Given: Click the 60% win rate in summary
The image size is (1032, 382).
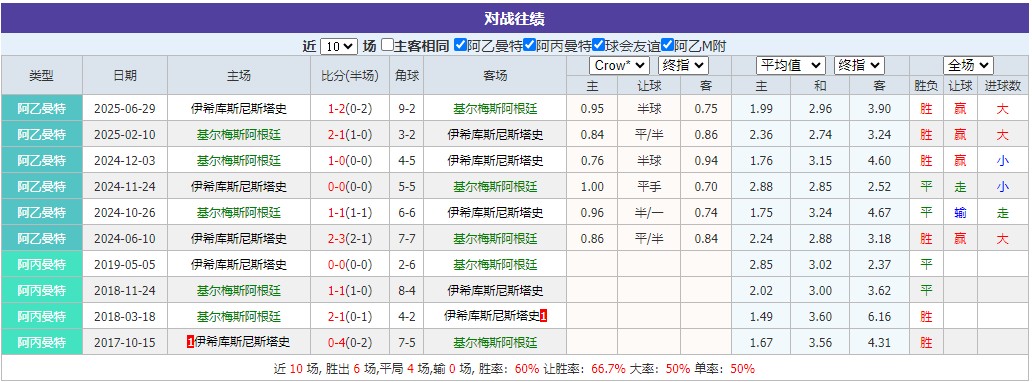Looking at the screenshot, I should pos(527,369).
